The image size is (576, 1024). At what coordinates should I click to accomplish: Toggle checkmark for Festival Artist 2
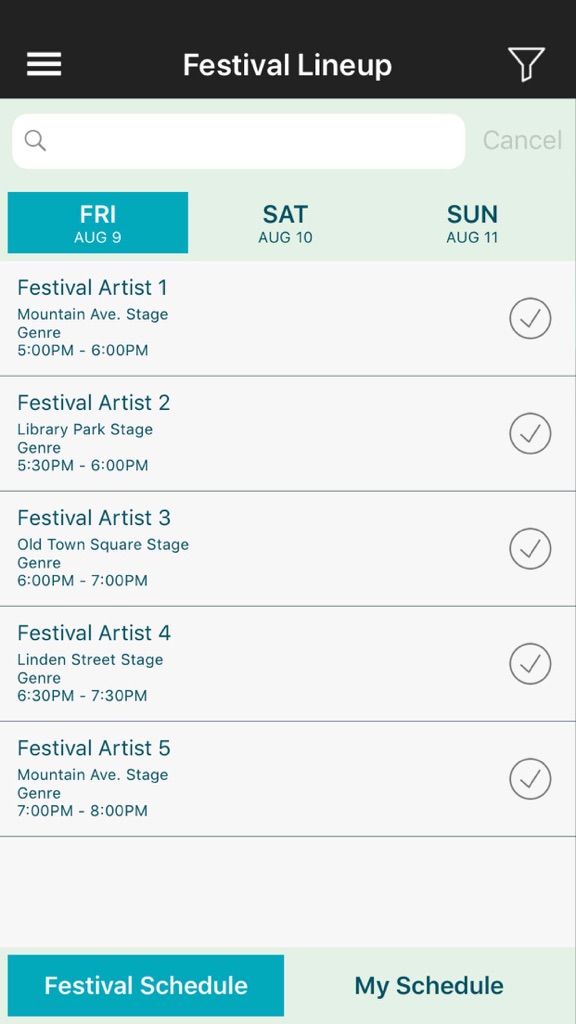530,434
